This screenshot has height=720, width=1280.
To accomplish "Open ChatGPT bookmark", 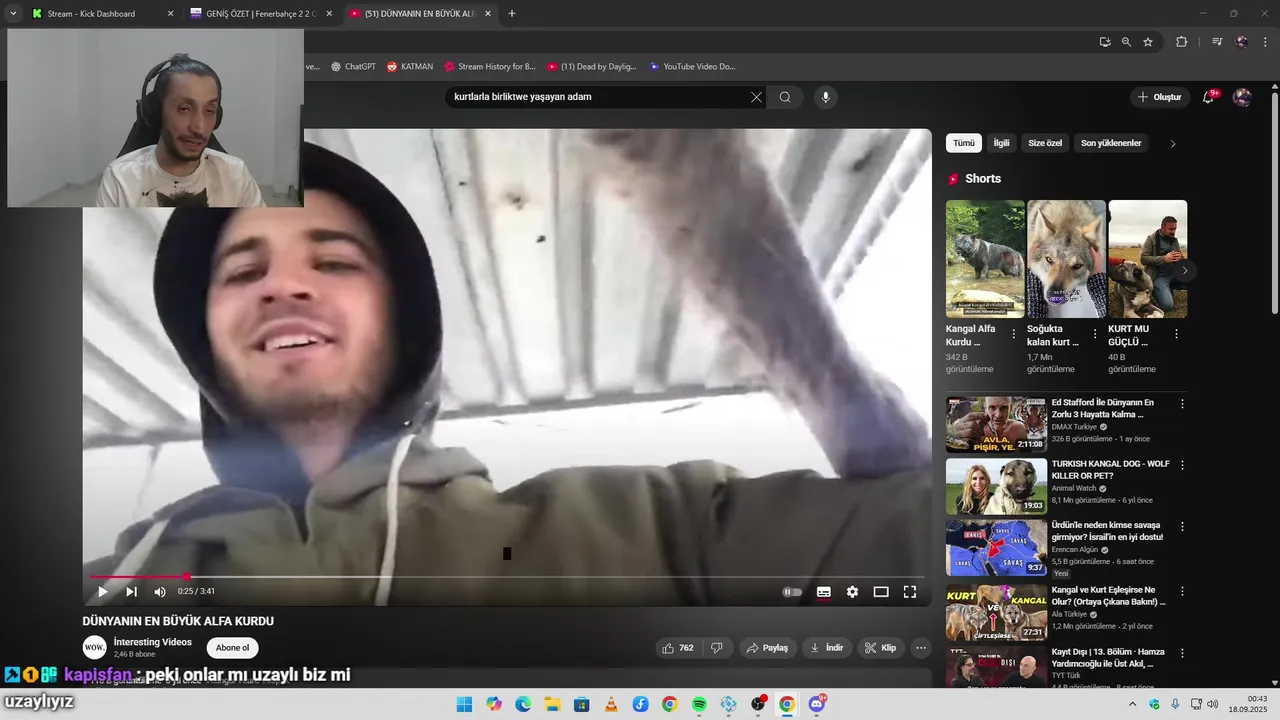I will point(353,67).
